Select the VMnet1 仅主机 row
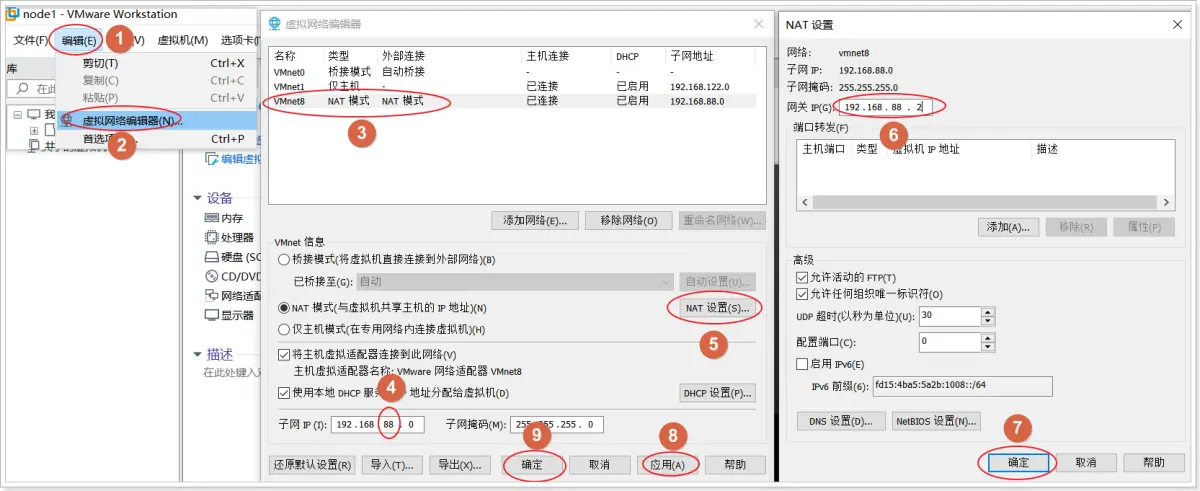The height and width of the screenshot is (491, 1200). coord(518,87)
